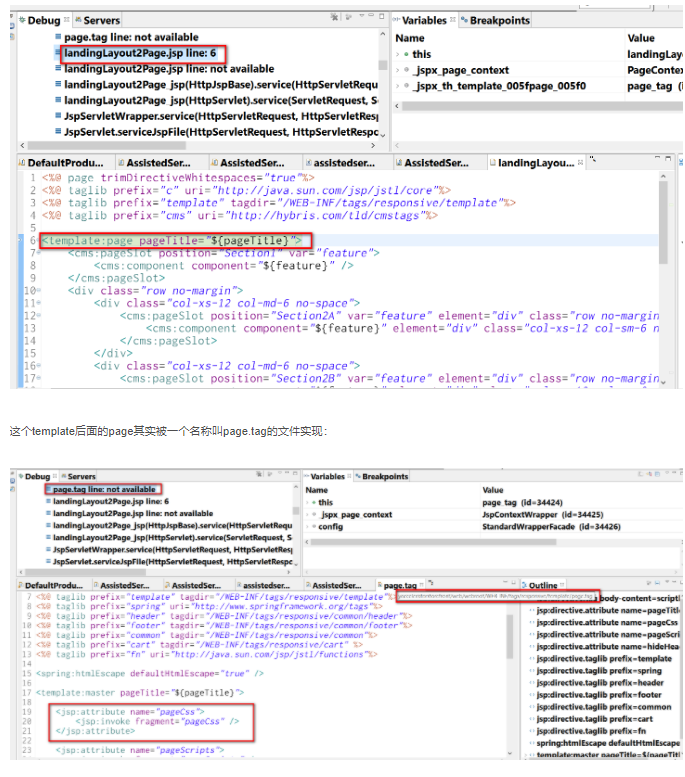The height and width of the screenshot is (777, 685).
Task: Maximize the first Debug view panel
Action: (381, 16)
